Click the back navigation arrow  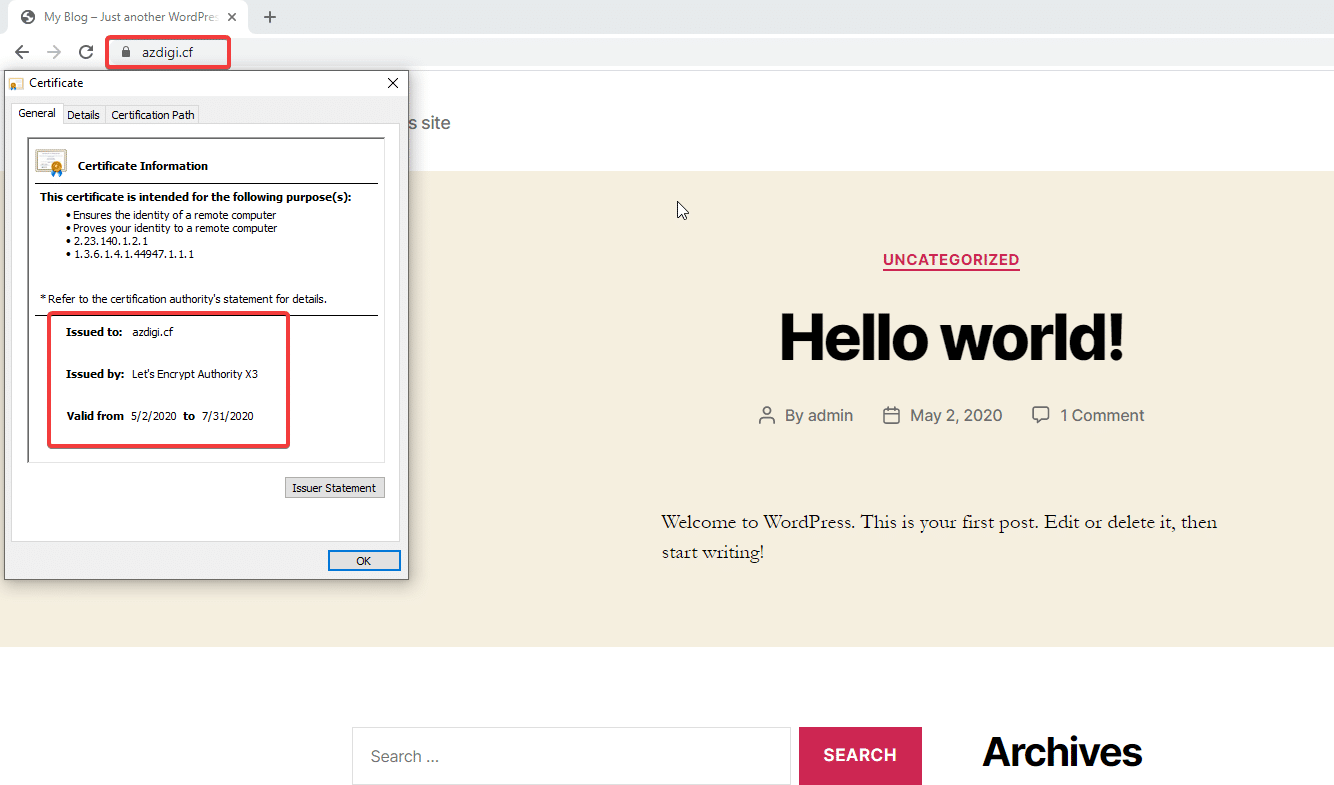[x=21, y=51]
